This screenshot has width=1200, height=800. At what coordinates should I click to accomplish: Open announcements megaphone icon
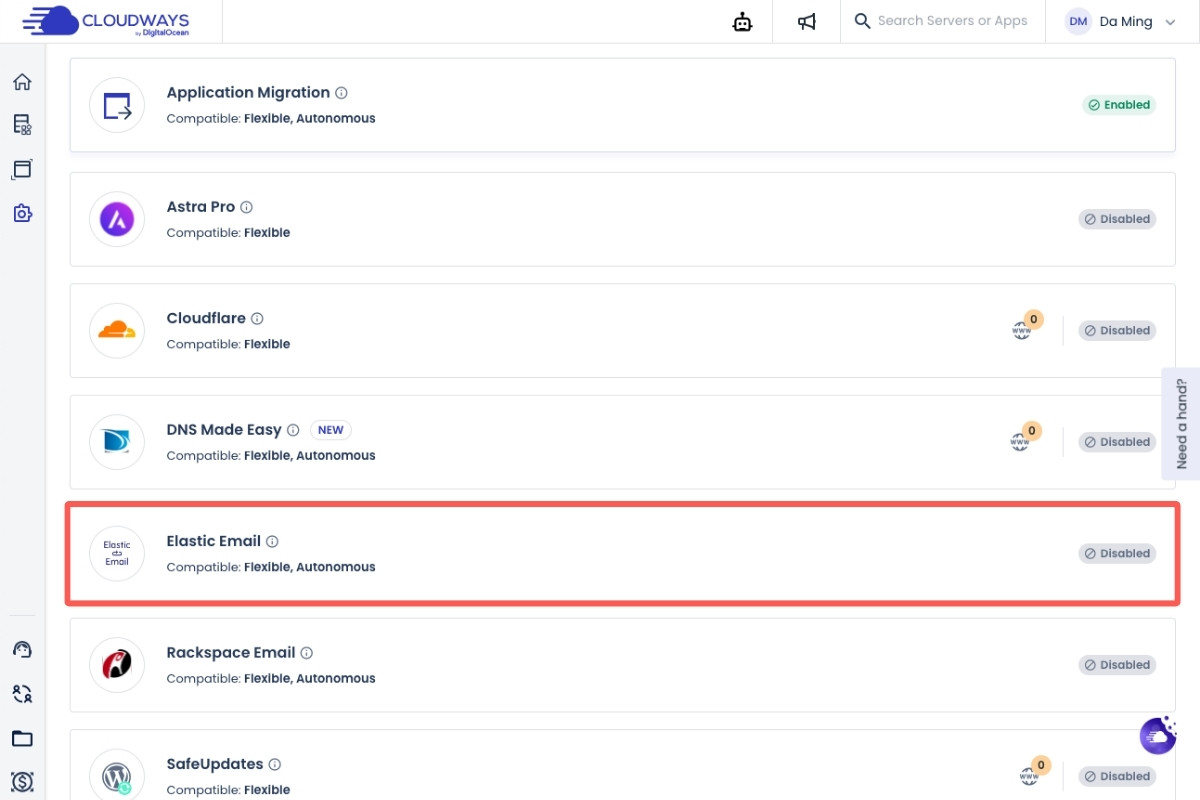click(x=807, y=22)
